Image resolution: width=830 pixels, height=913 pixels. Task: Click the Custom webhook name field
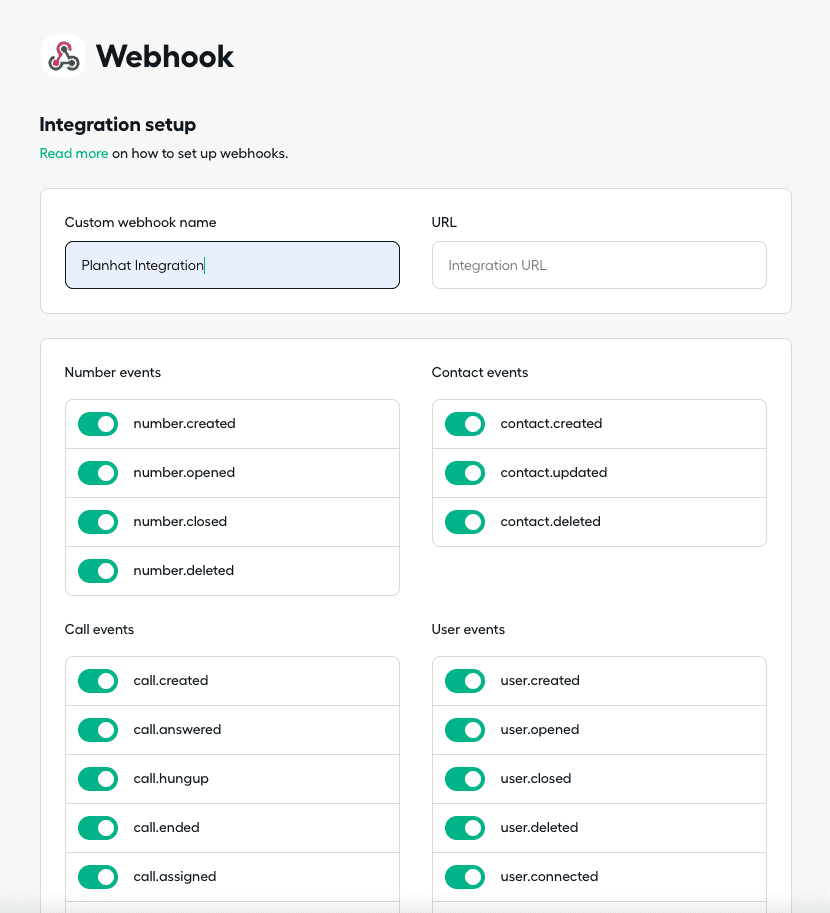[232, 265]
